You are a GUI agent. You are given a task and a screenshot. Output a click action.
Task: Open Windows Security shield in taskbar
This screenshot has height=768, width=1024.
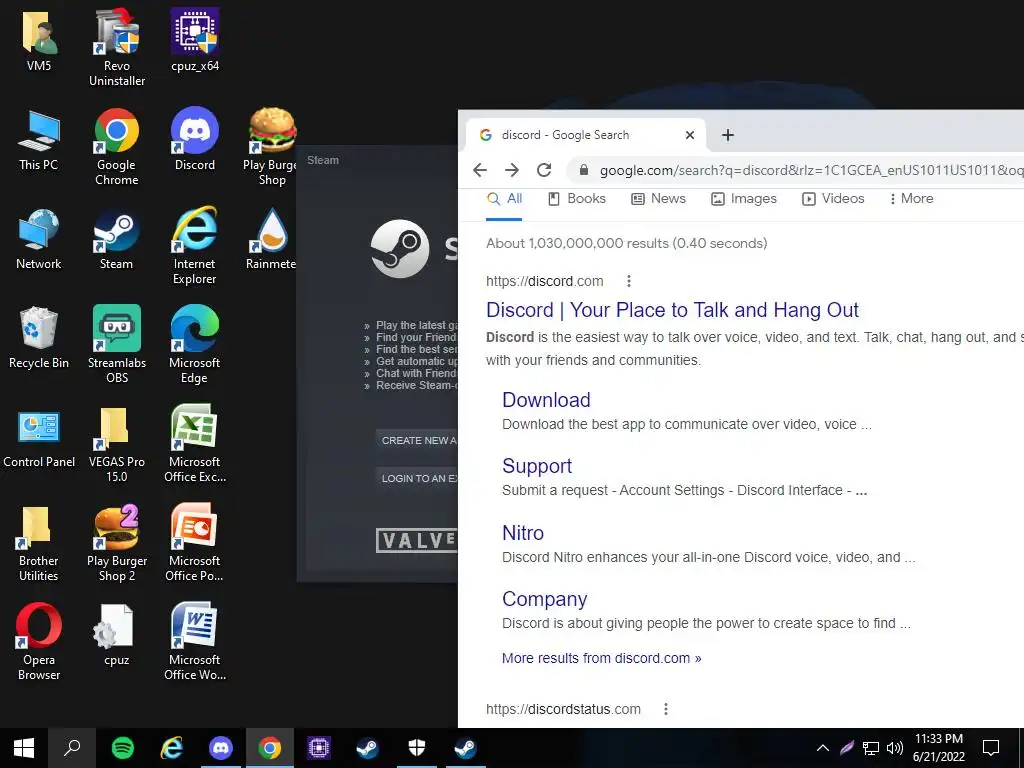[x=417, y=748]
